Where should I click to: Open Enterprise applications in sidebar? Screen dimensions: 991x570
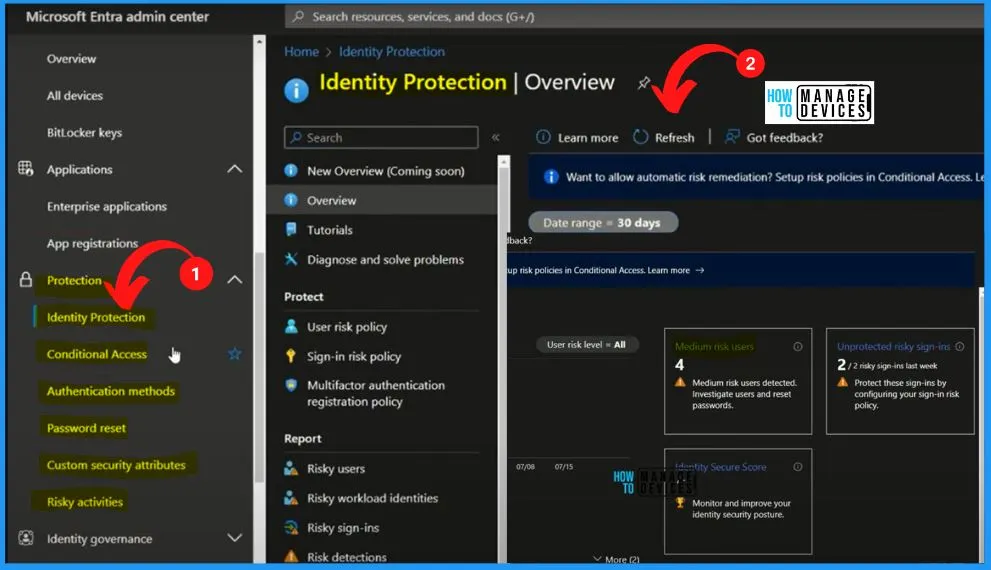click(x=107, y=206)
